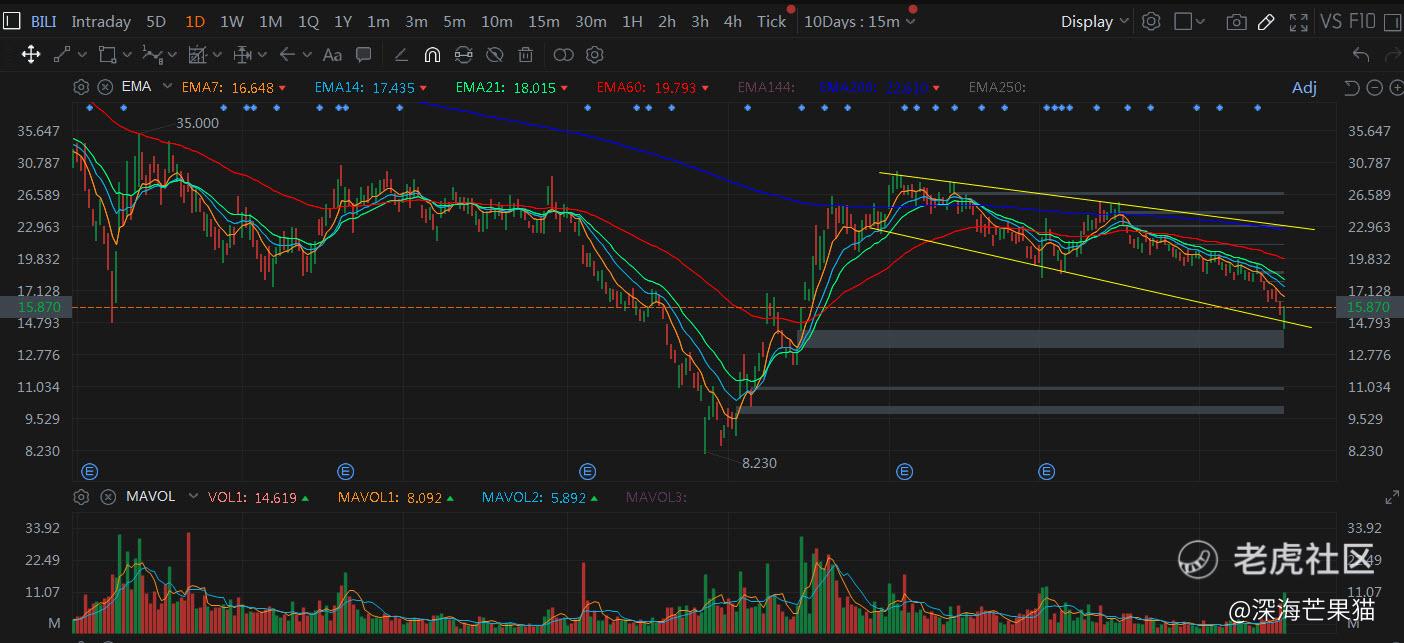Screen dimensions: 1404x643
Task: Redo the last drawing action
Action: click(1391, 55)
